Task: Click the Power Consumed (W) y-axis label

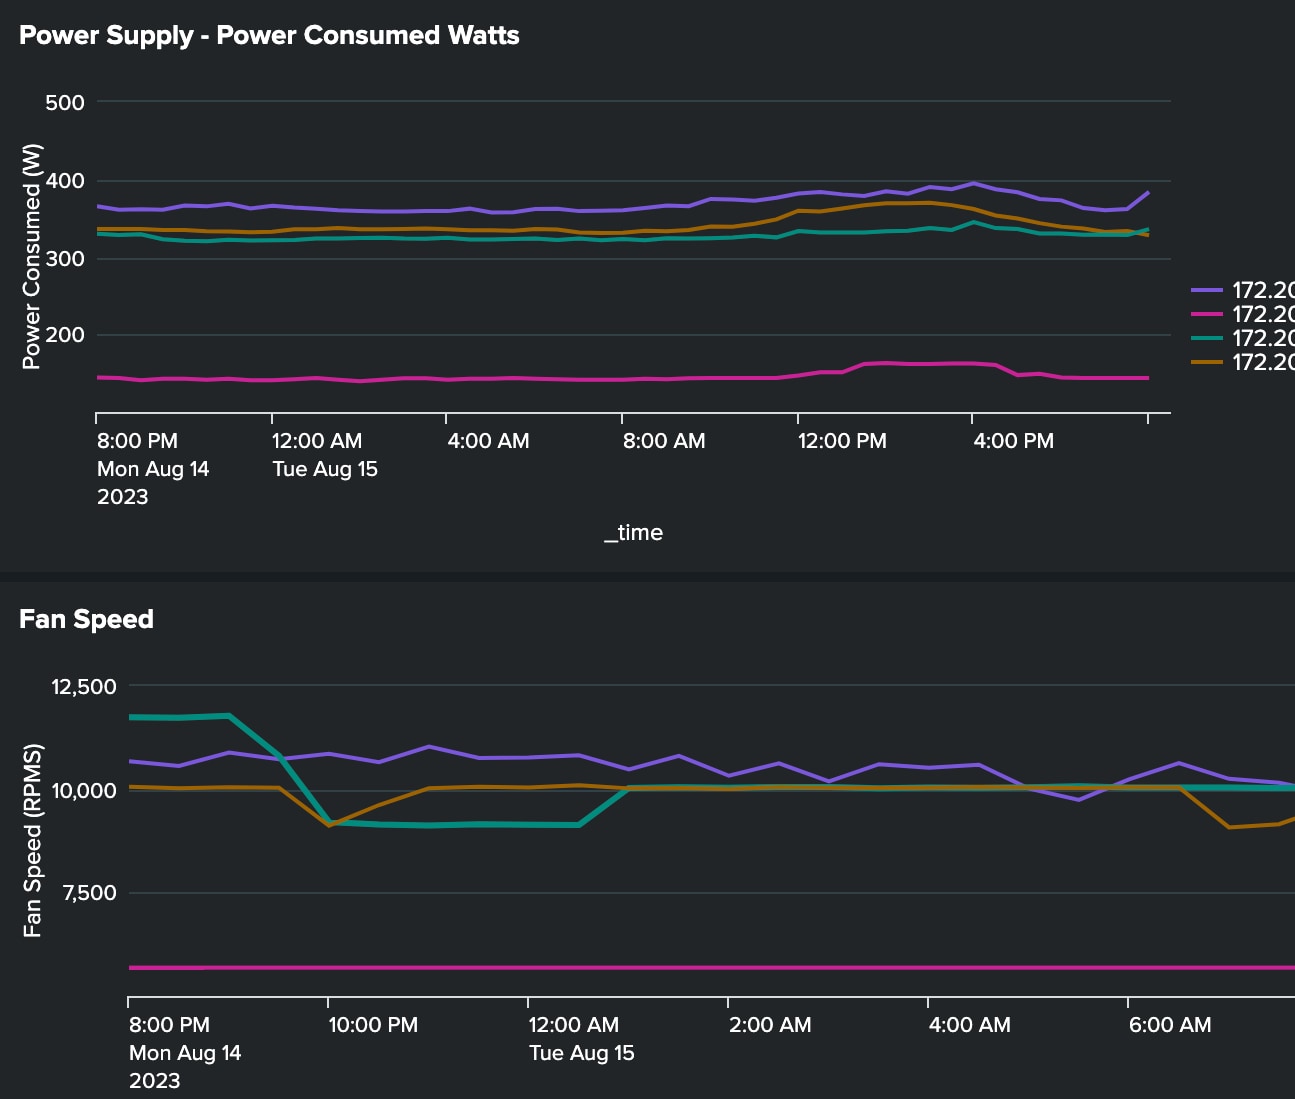Action: coord(32,257)
